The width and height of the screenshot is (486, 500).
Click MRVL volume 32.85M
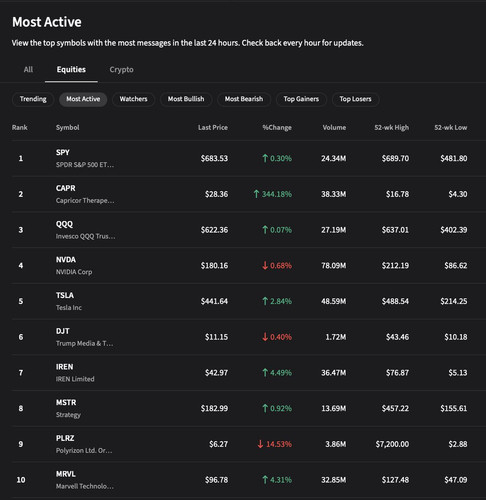coord(334,480)
